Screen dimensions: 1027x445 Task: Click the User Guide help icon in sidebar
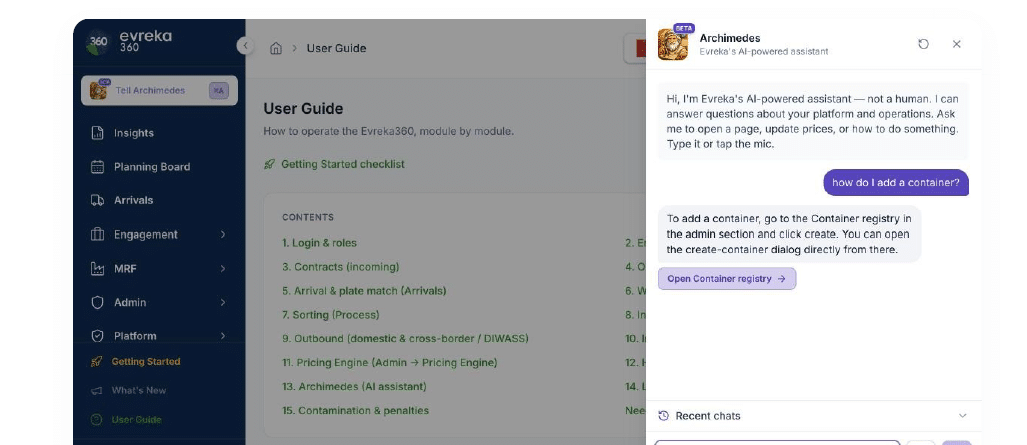coord(96,419)
